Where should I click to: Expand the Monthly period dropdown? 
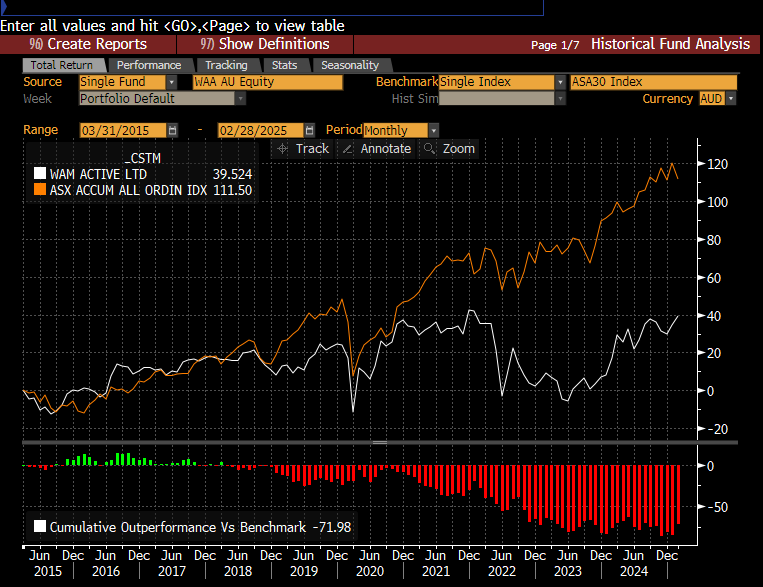pyautogui.click(x=434, y=130)
